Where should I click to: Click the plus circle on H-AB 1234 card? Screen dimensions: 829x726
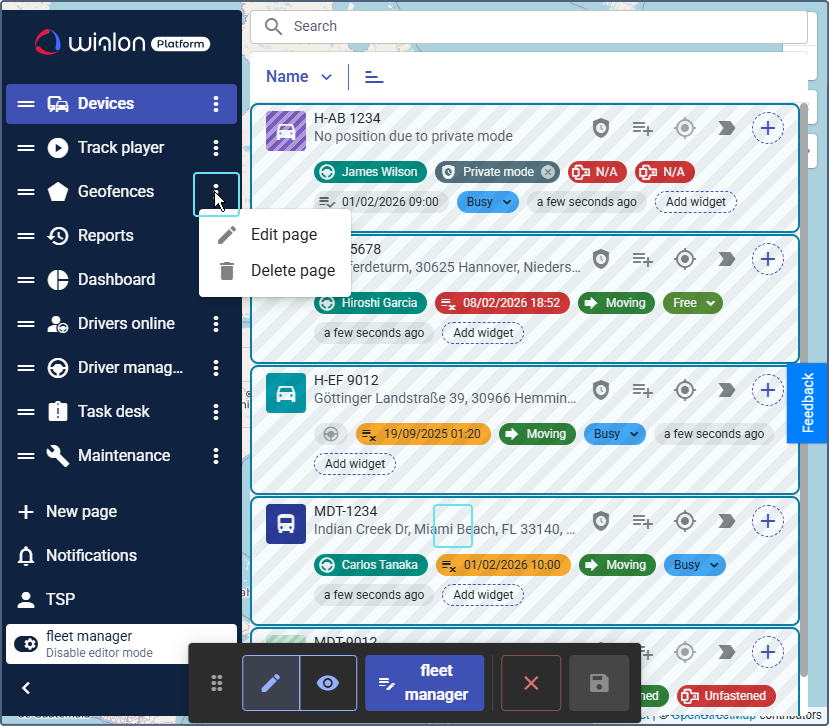(x=767, y=128)
